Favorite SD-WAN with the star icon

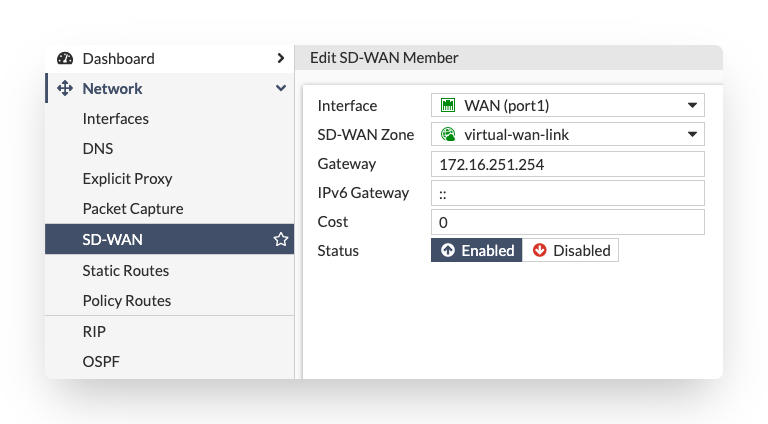tap(281, 240)
